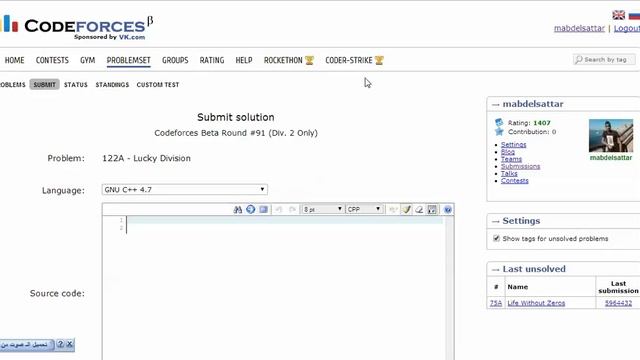Image resolution: width=640 pixels, height=360 pixels.
Task: Click the Codeforces Beta Round #91 subtitle
Action: [x=236, y=133]
